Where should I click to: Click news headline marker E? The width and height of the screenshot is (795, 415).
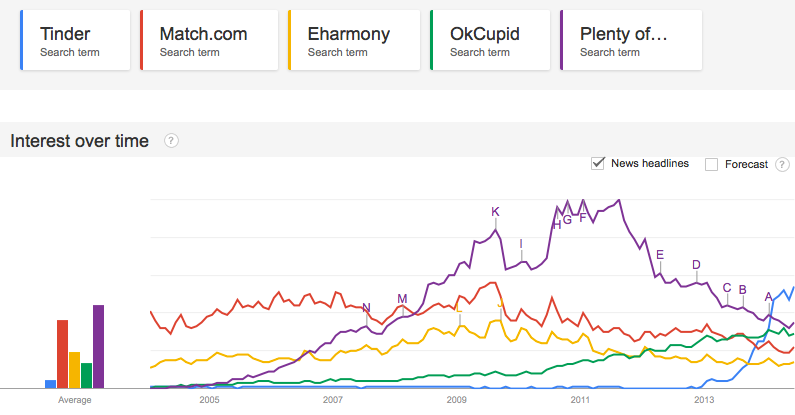(x=660, y=254)
